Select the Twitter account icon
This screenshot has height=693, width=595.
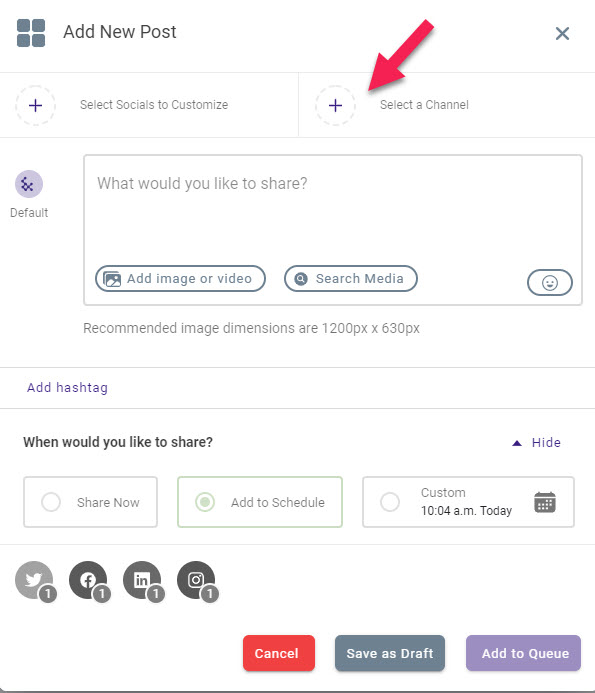[x=34, y=580]
